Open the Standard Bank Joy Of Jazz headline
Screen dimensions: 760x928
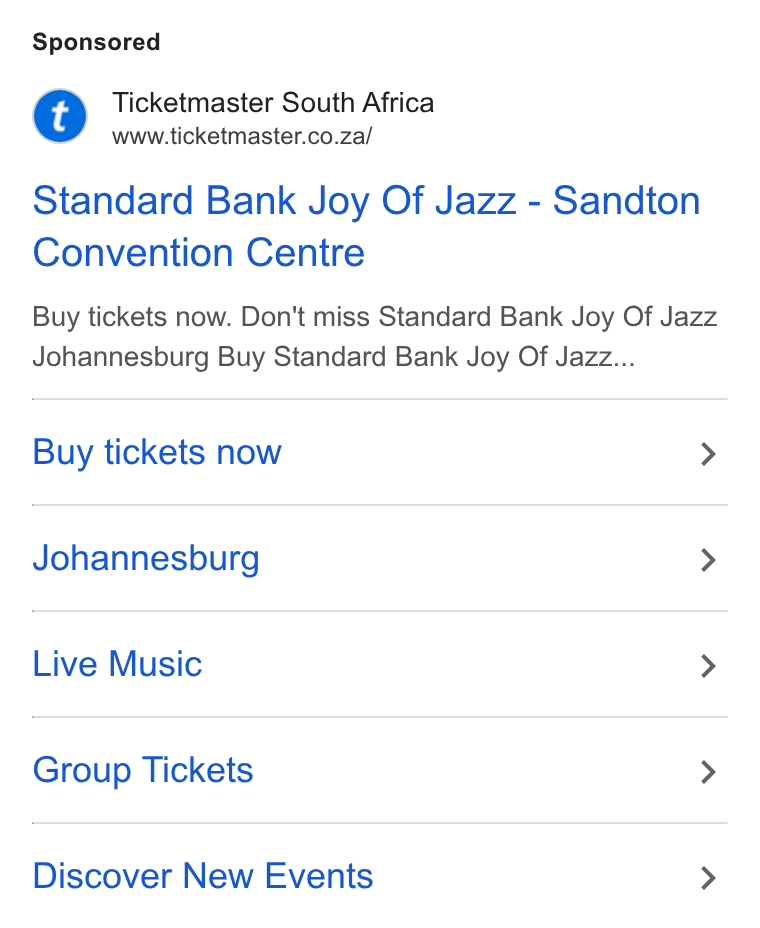(x=366, y=227)
